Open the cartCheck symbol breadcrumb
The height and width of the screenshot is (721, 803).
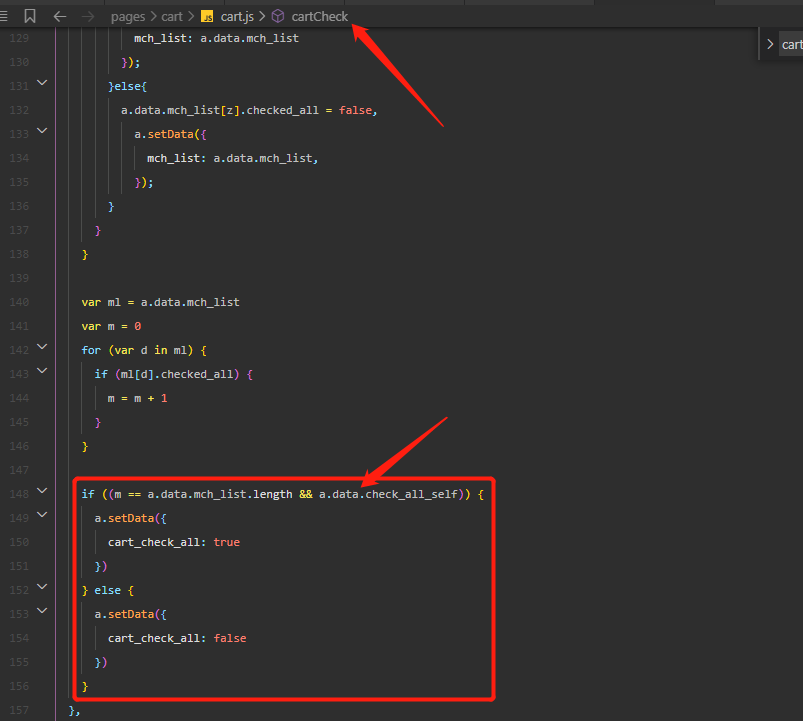click(319, 16)
